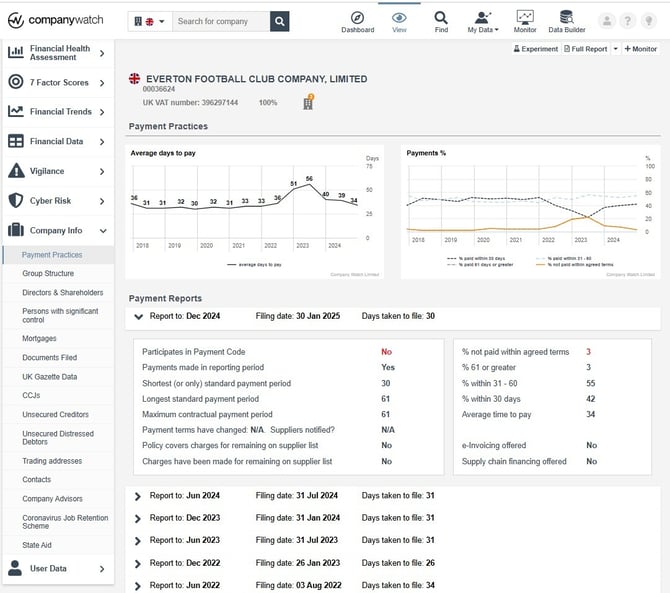Open the help question mark icon
670x593 pixels.
(x=628, y=21)
